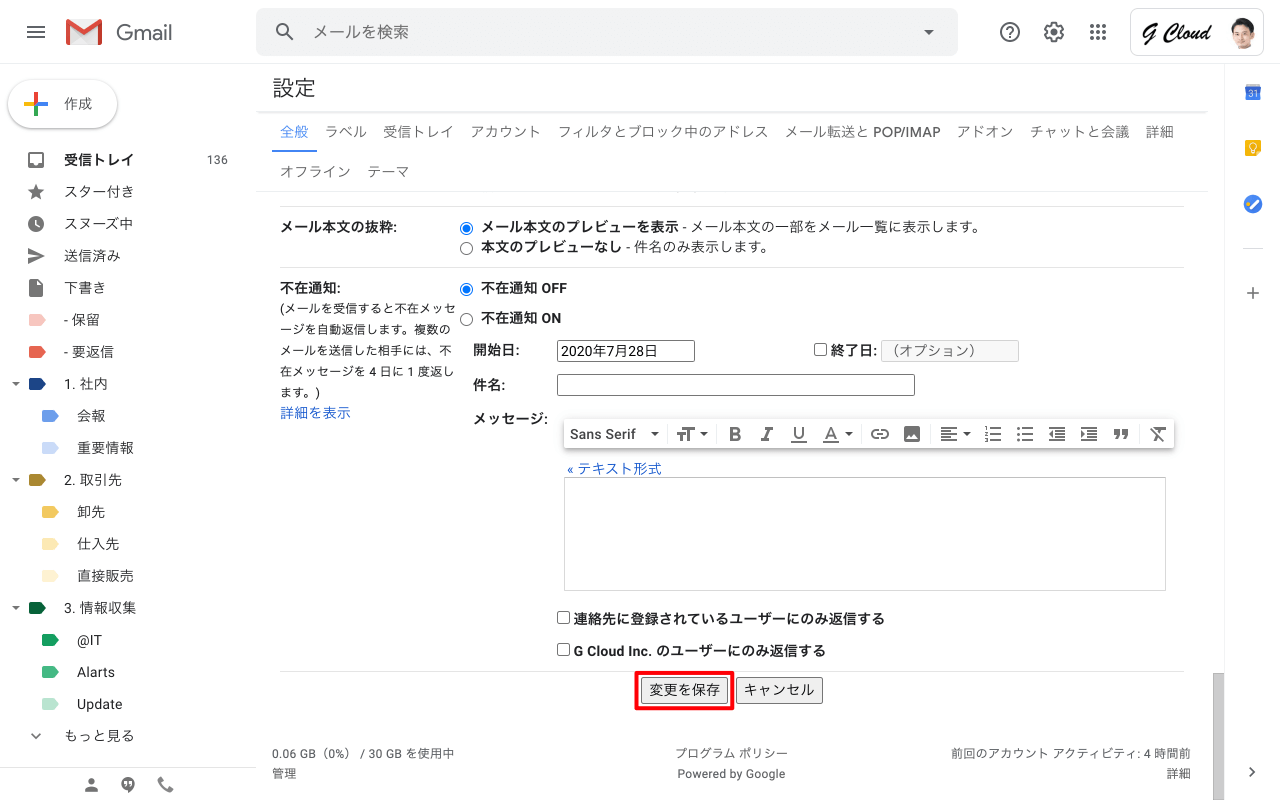The width and height of the screenshot is (1280, 800).
Task: Open the Google apps grid icon
Action: (1098, 32)
